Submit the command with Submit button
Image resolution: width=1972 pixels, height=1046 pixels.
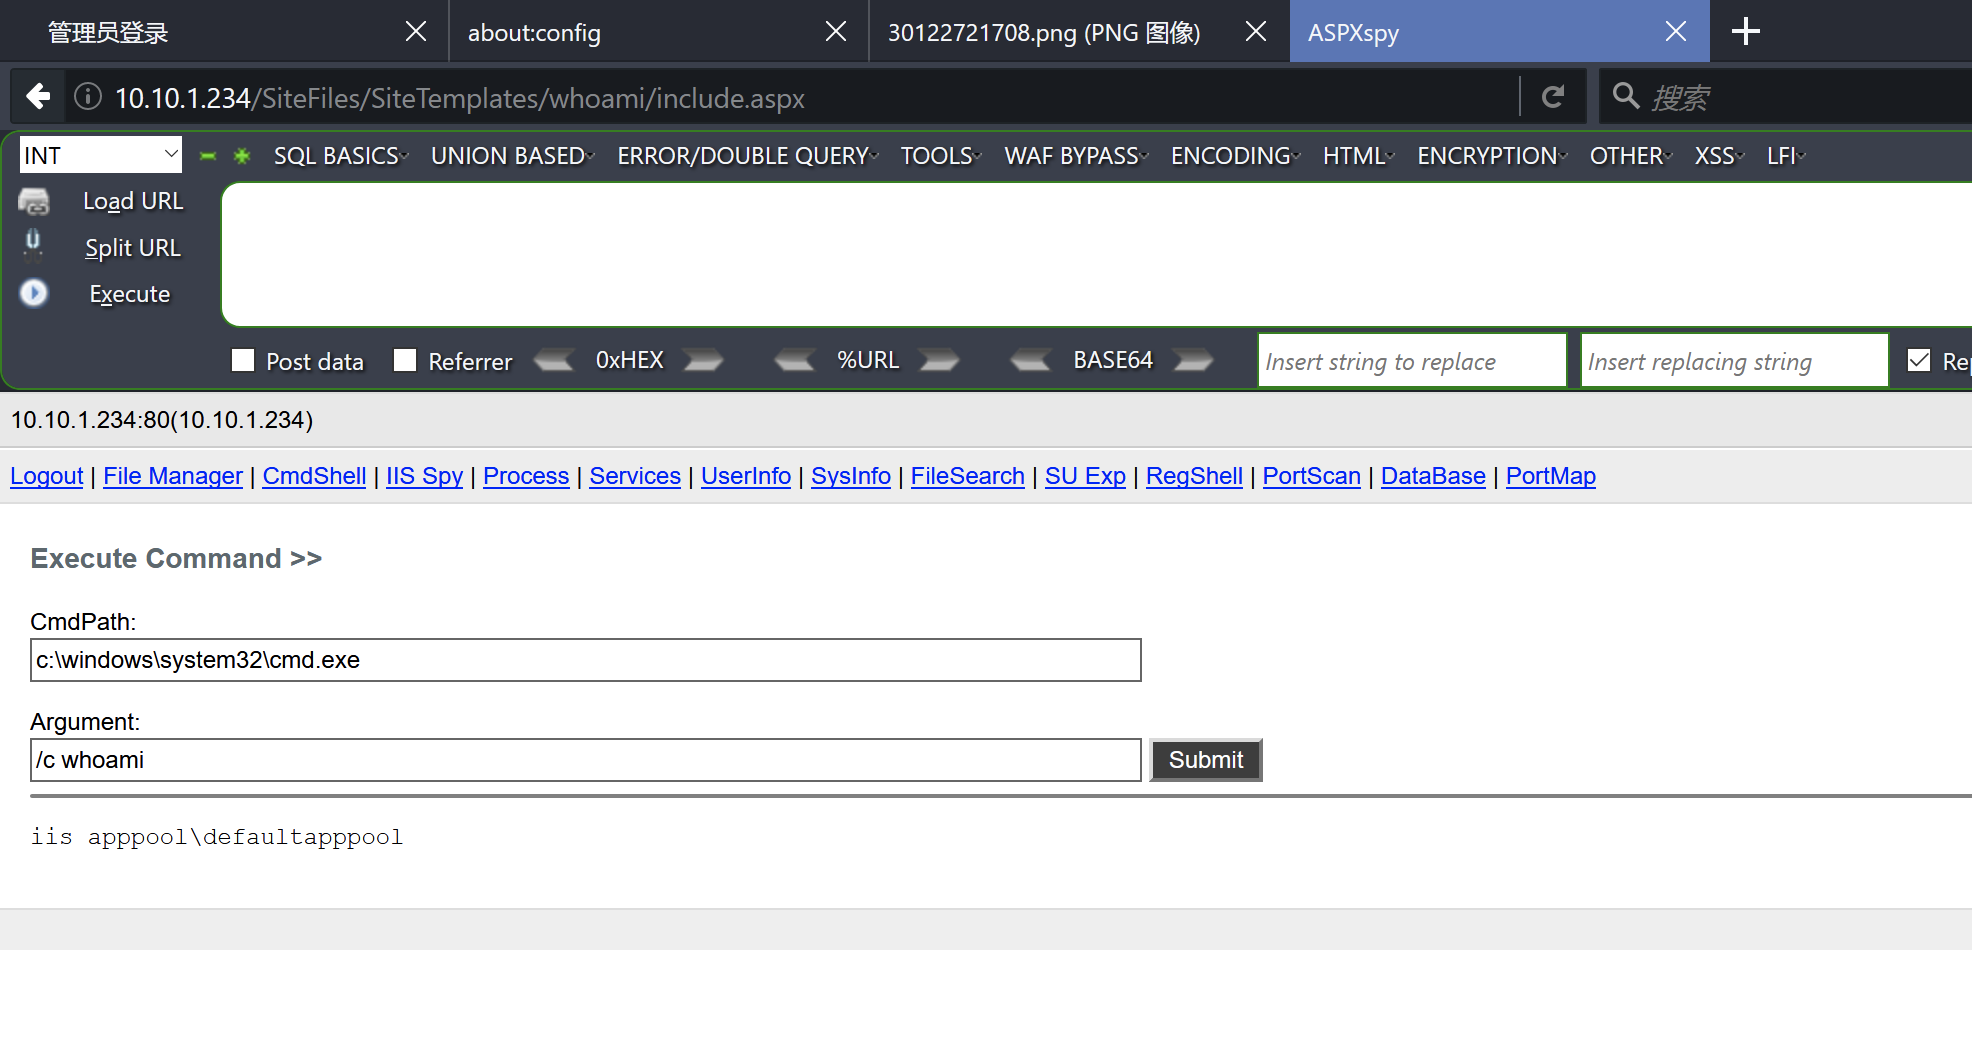[1206, 760]
